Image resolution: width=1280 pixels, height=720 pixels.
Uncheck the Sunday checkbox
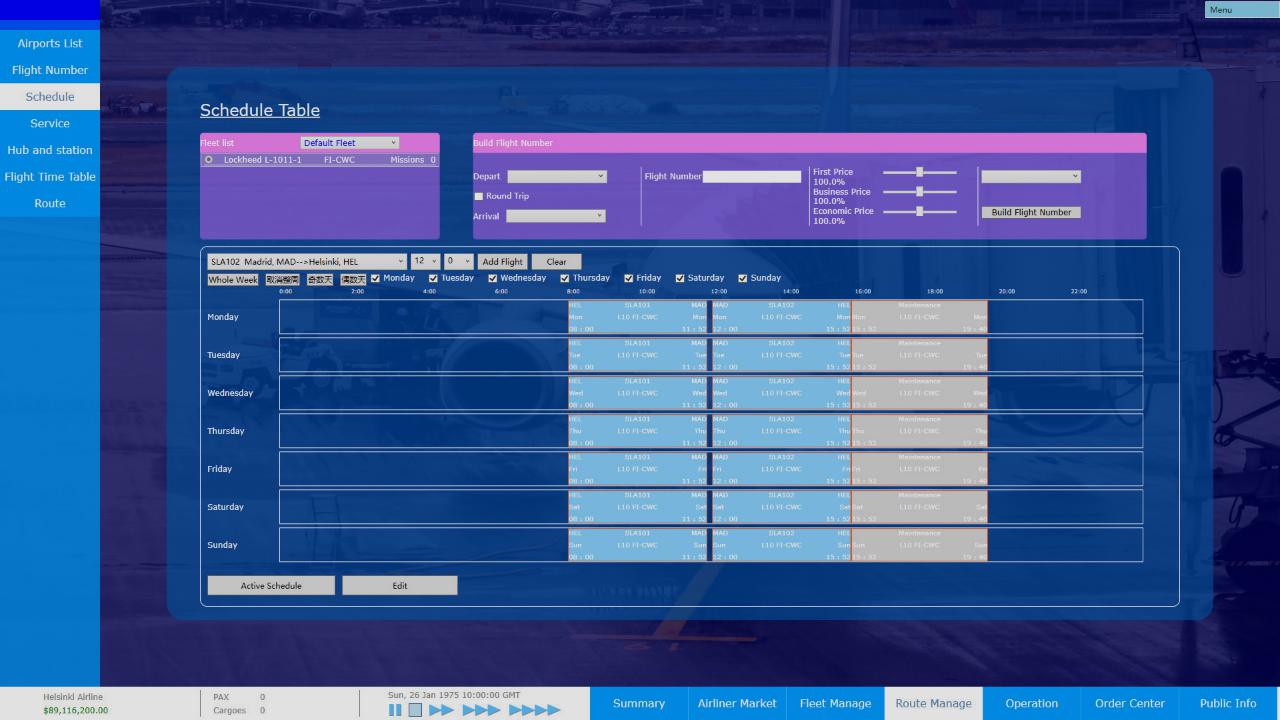click(x=742, y=278)
